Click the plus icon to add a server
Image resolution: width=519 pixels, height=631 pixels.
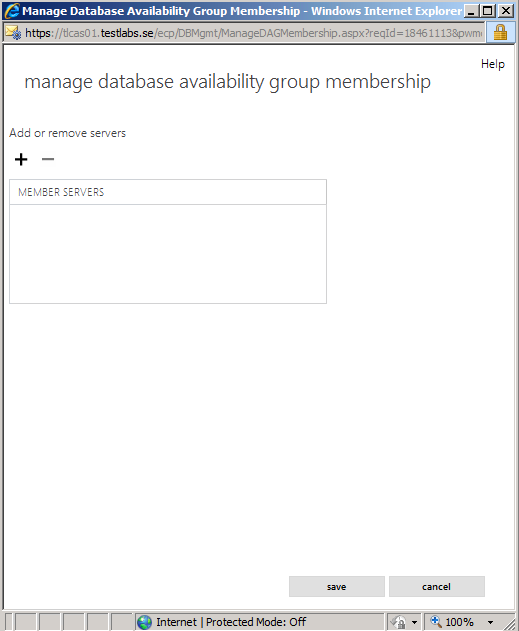pyautogui.click(x=21, y=159)
